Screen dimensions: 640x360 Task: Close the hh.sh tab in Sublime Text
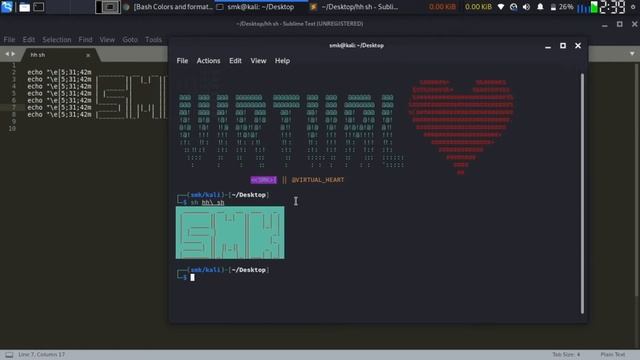pyautogui.click(x=88, y=55)
